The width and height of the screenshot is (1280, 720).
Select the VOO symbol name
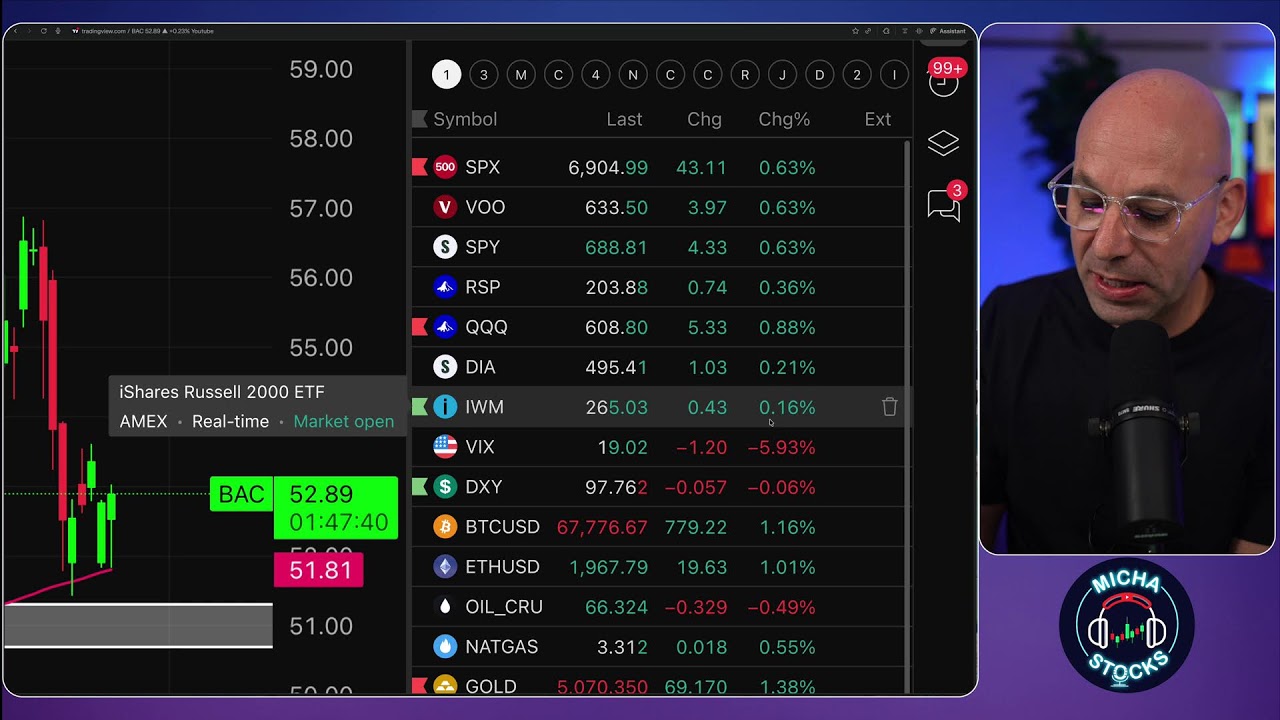[485, 207]
